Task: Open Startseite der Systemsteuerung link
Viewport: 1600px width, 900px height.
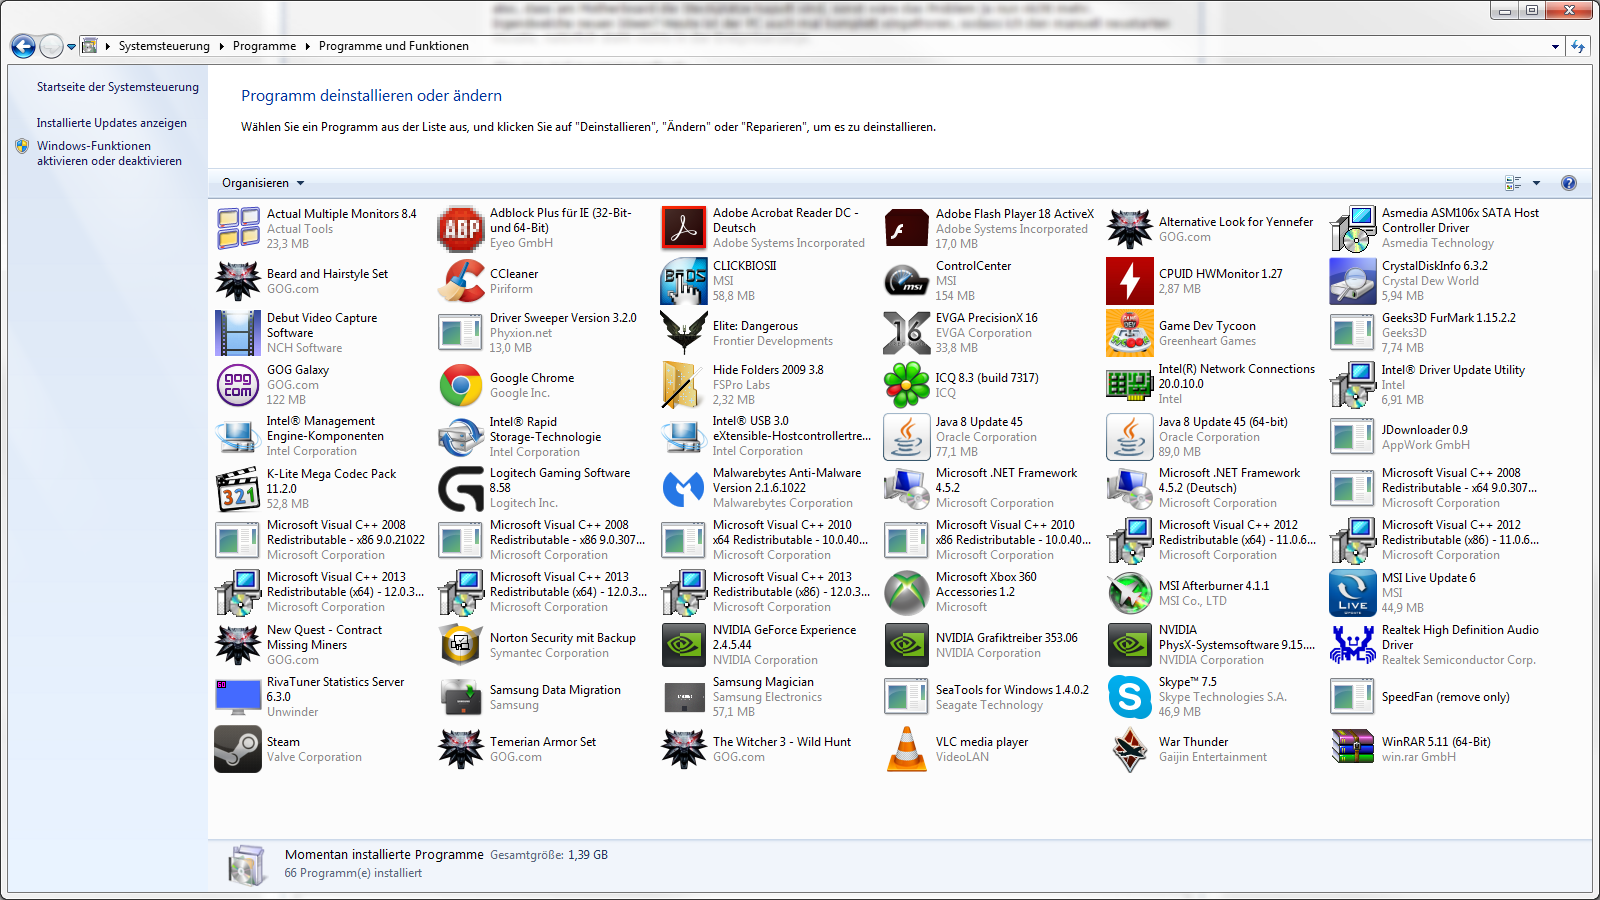Action: click(x=118, y=87)
